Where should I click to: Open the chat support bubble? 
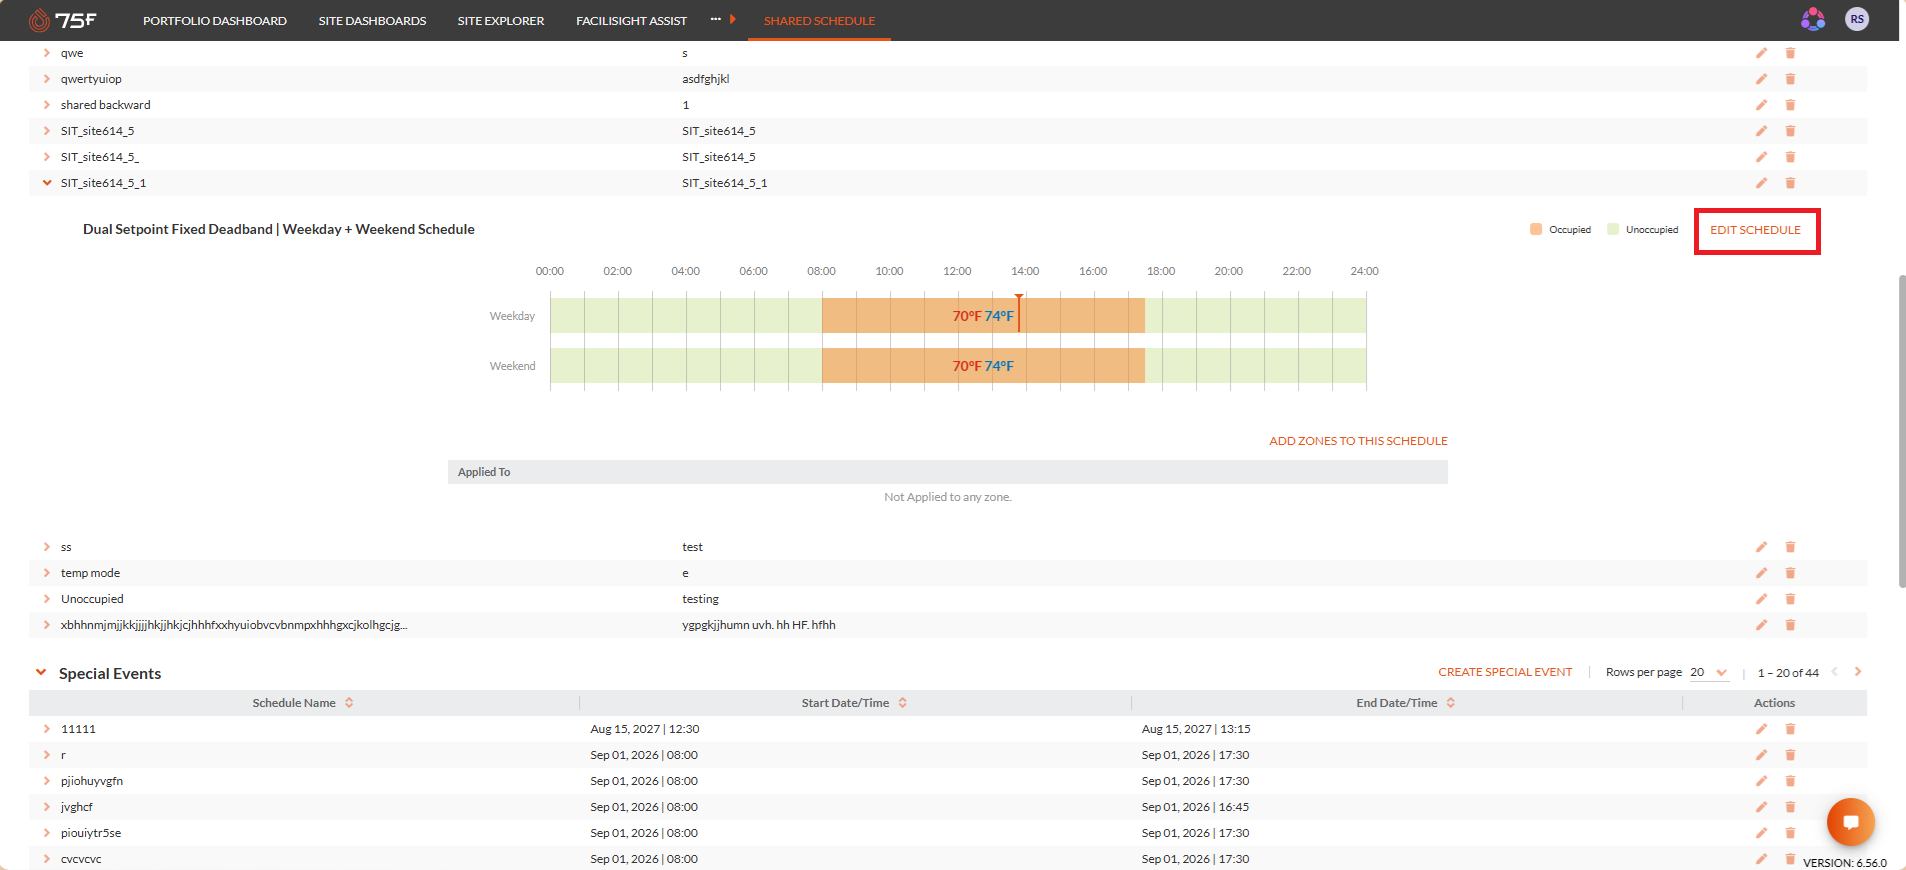(x=1850, y=822)
